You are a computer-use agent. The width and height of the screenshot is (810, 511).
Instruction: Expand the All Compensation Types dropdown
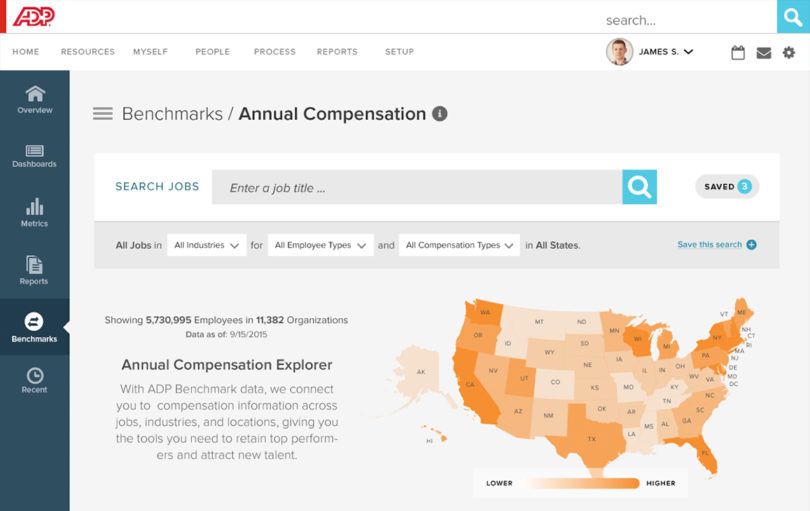(459, 245)
